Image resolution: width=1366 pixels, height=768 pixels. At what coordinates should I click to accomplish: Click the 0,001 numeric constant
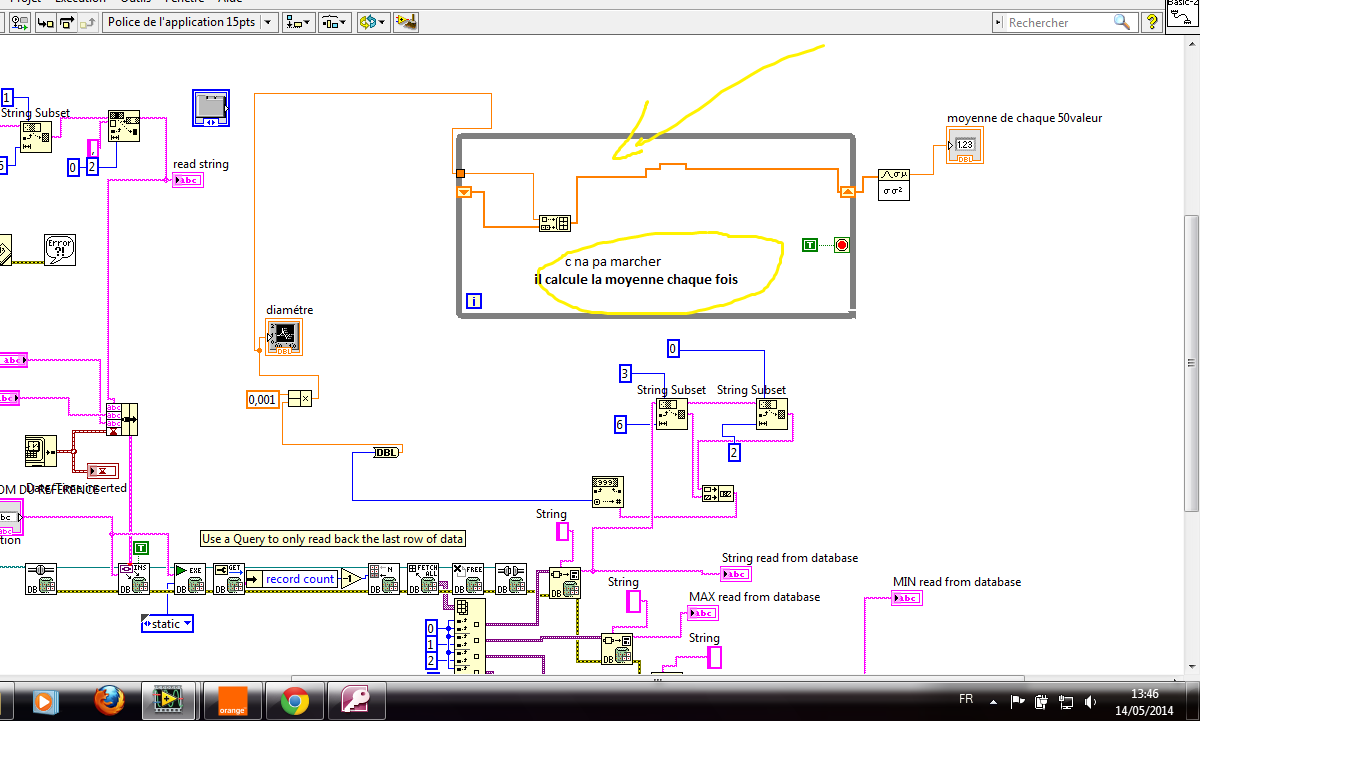[x=262, y=400]
